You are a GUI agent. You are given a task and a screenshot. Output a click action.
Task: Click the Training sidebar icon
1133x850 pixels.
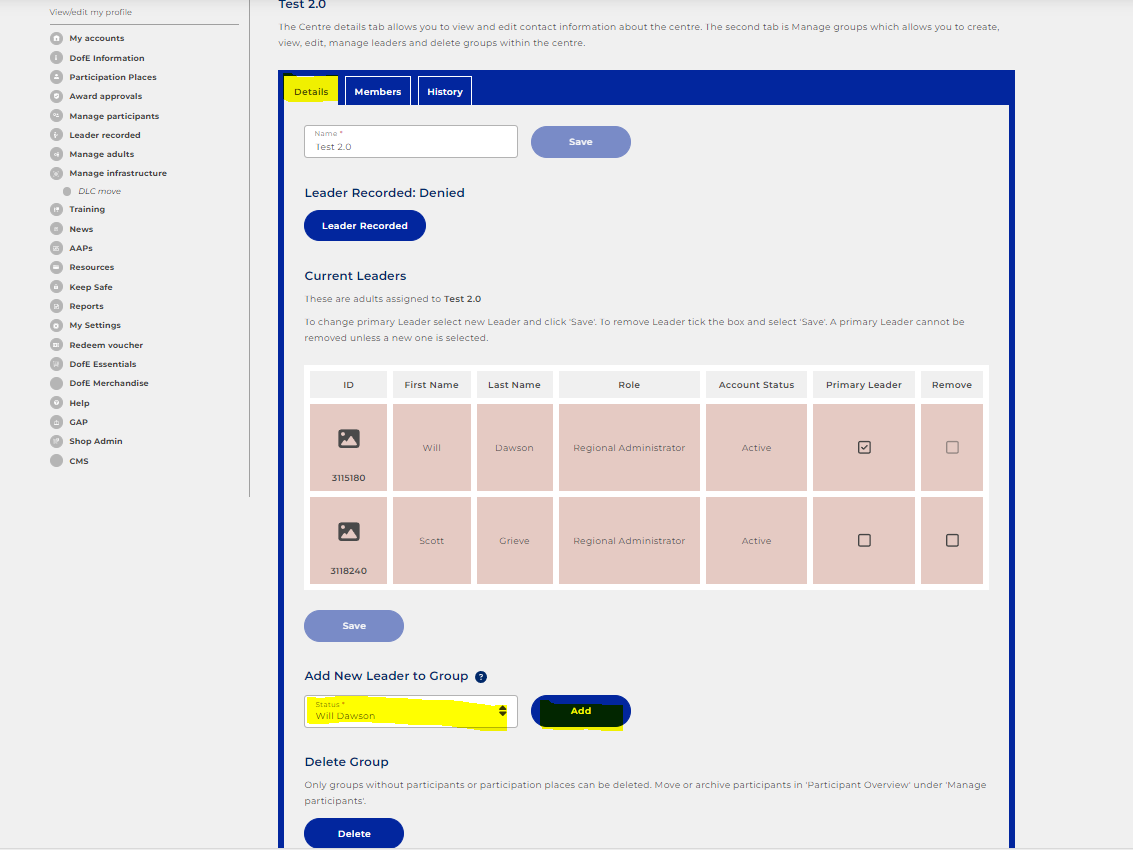56,209
